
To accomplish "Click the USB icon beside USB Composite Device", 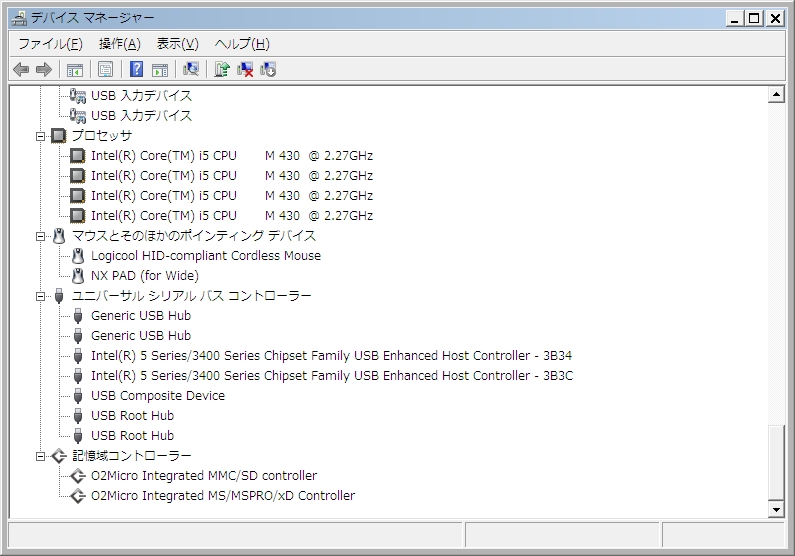I will point(78,396).
